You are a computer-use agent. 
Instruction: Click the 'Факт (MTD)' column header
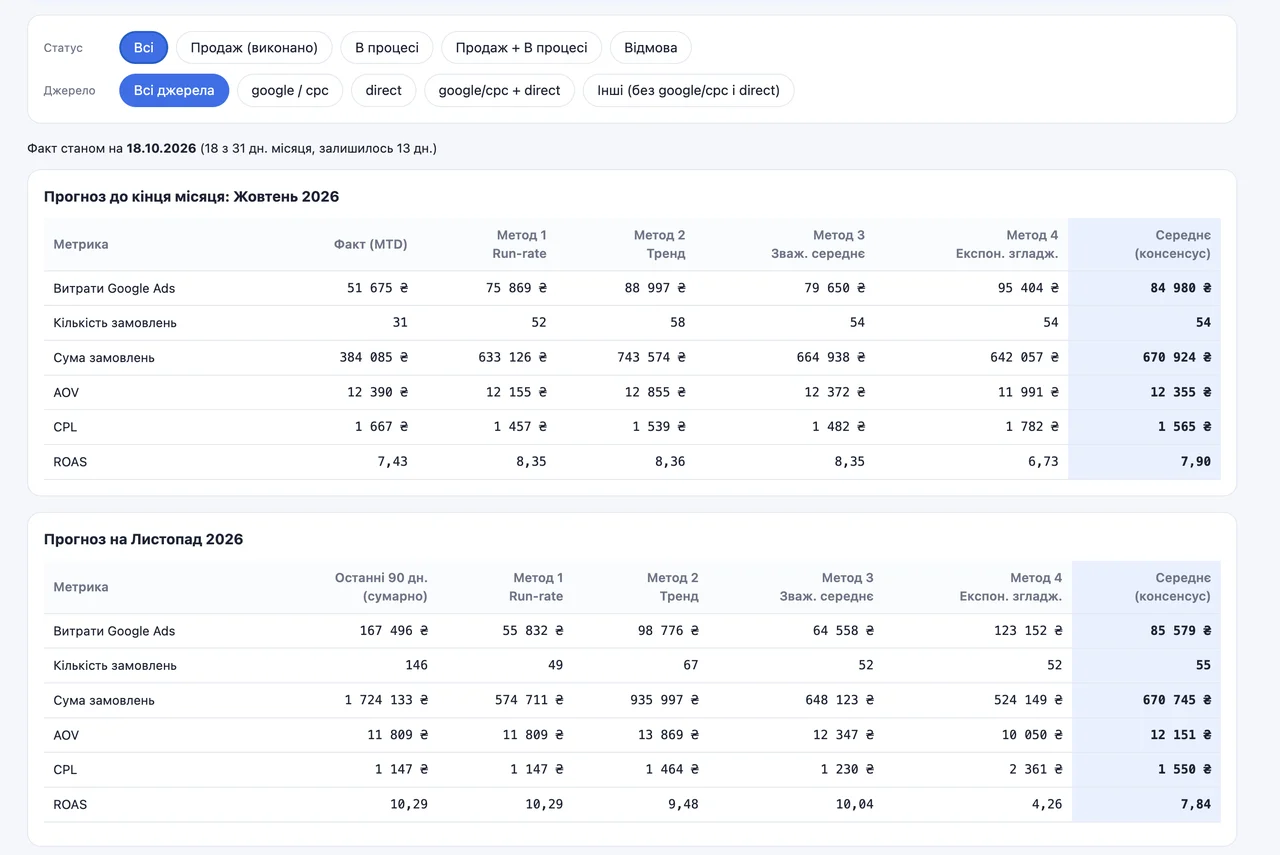coord(370,244)
